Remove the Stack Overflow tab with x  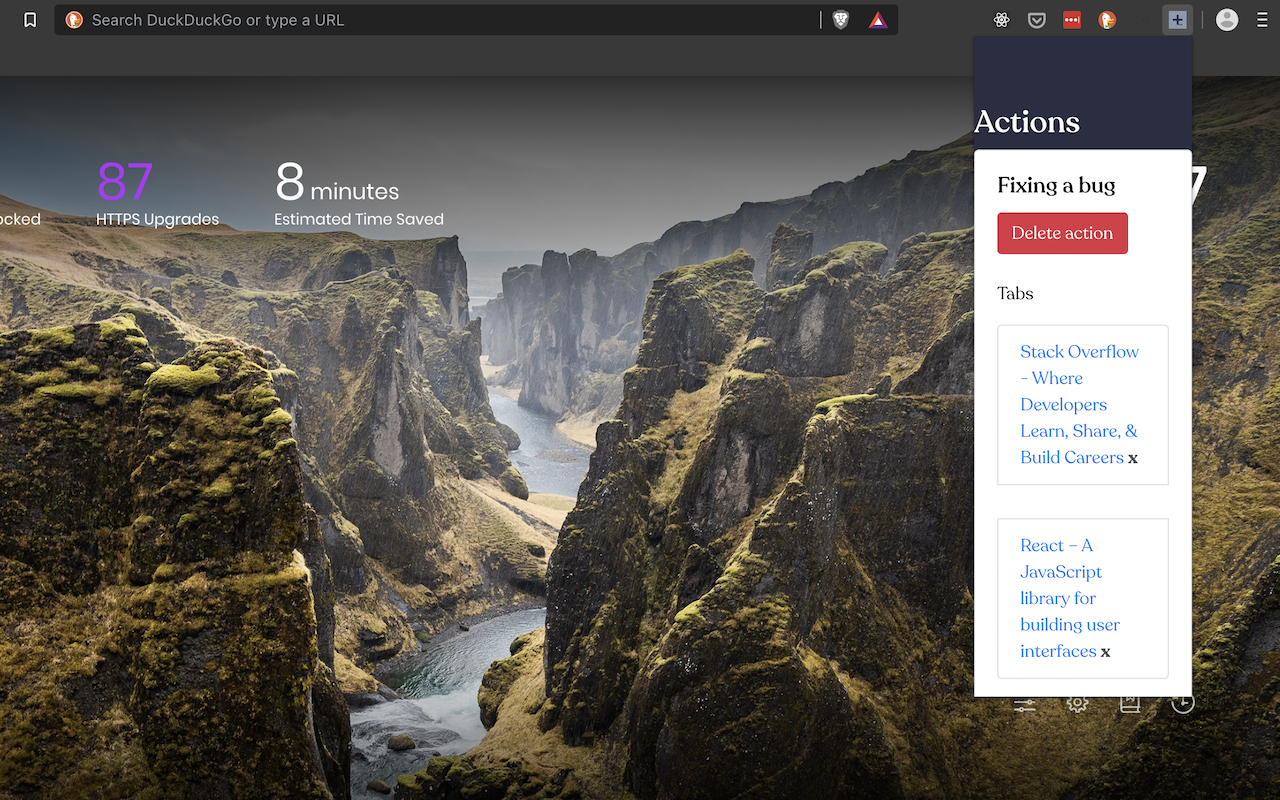tap(1133, 458)
